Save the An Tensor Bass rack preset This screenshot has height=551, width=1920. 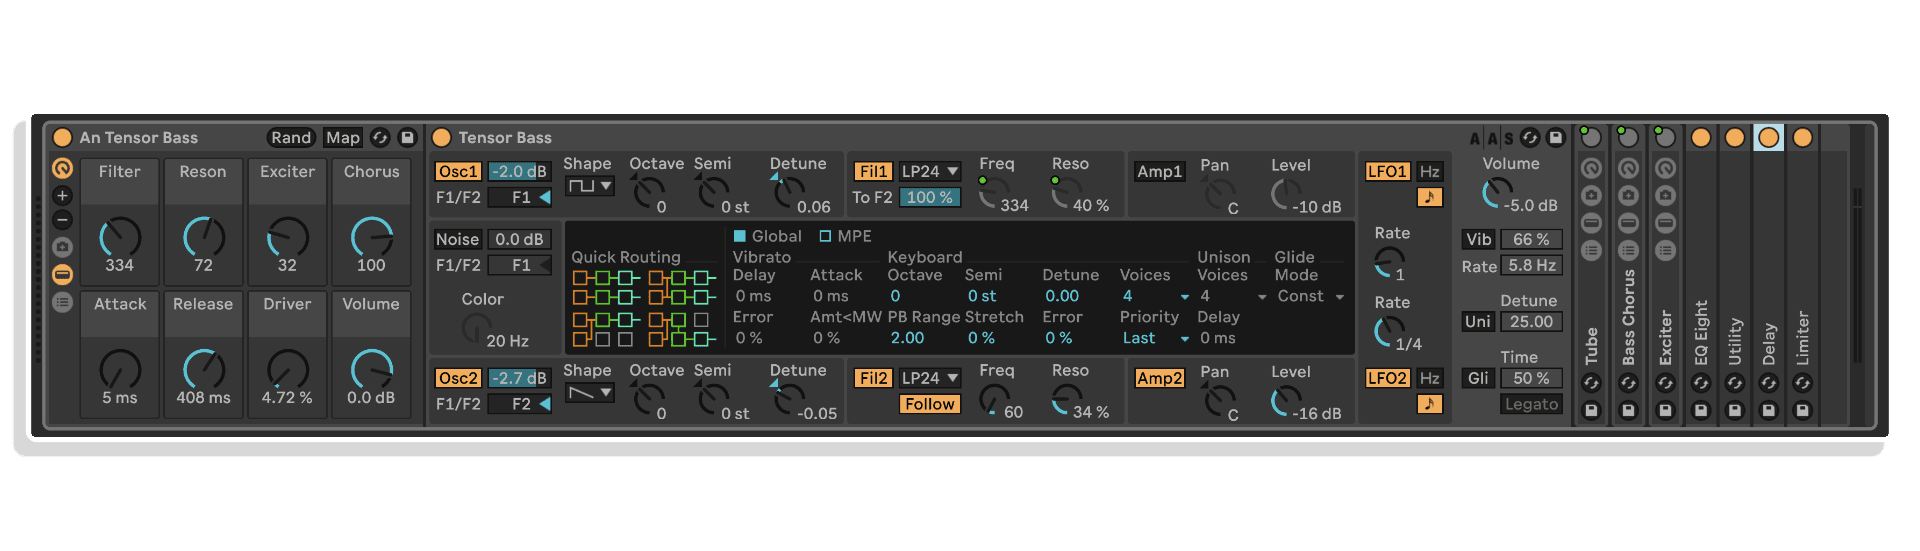click(x=407, y=138)
